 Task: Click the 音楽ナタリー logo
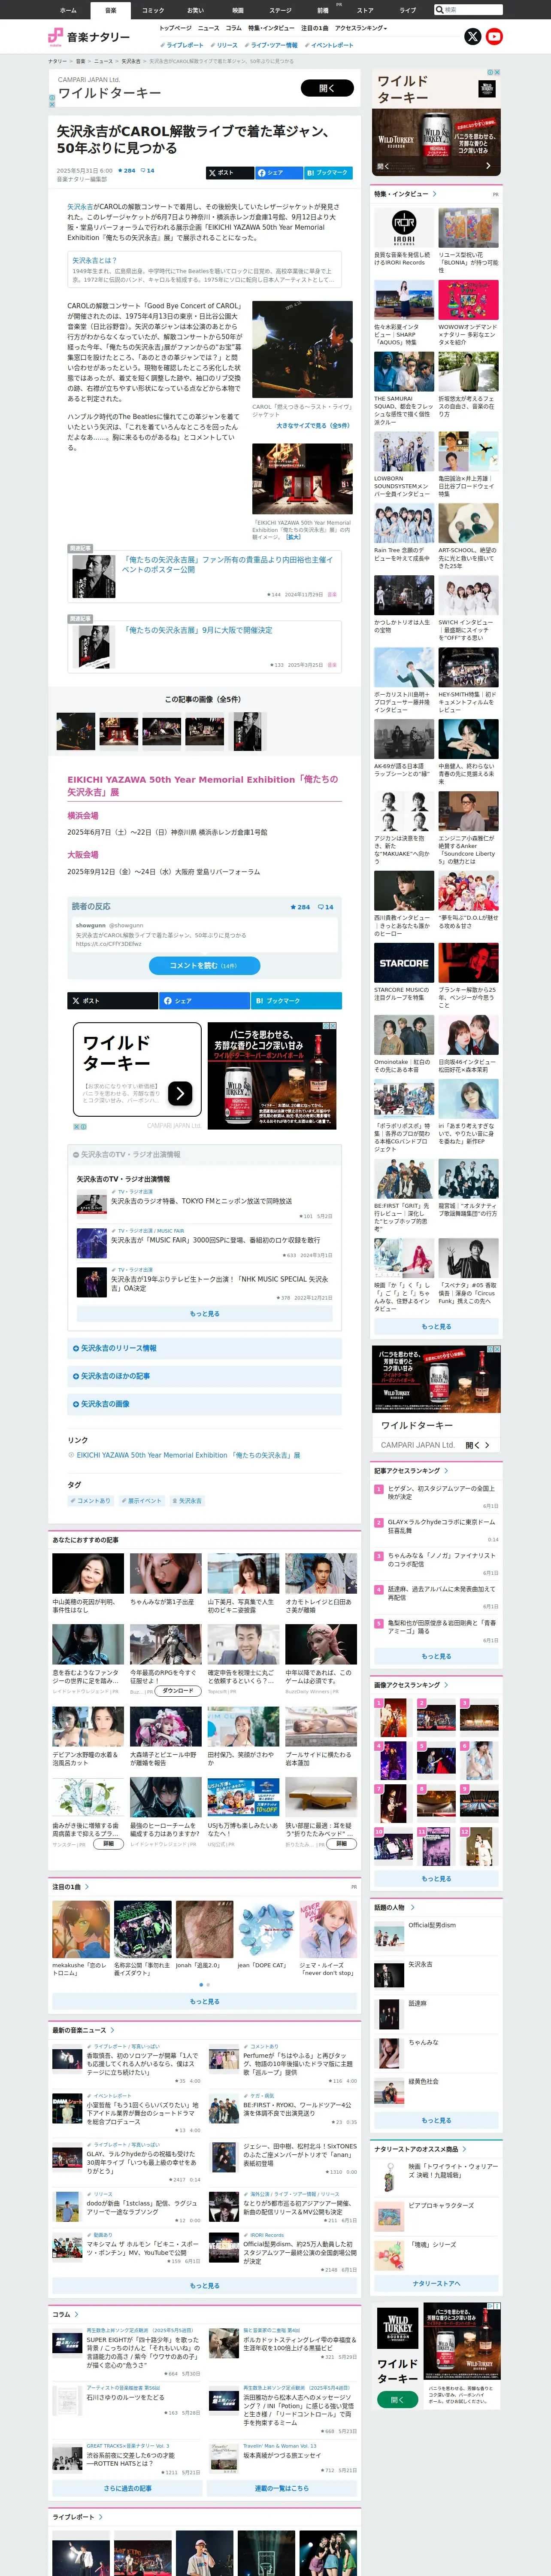coord(89,37)
